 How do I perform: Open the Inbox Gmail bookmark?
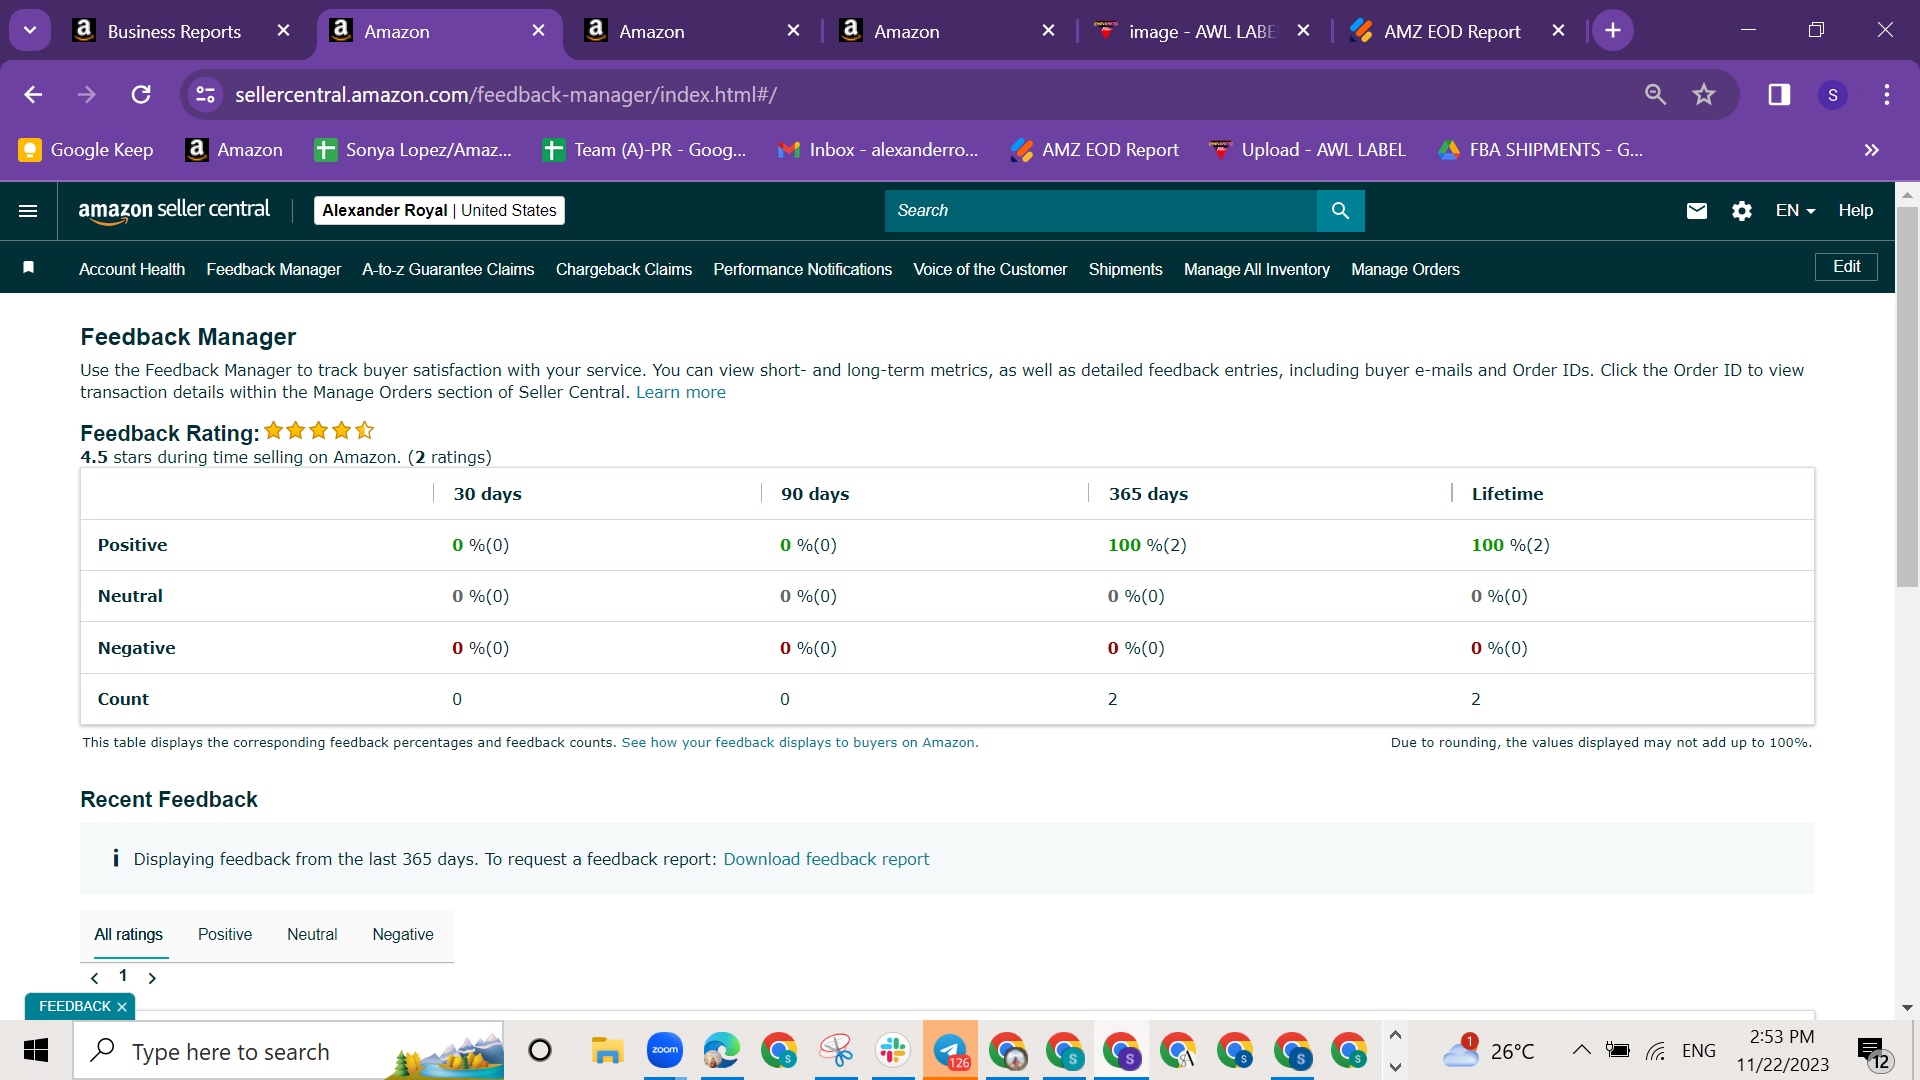pyautogui.click(x=878, y=150)
